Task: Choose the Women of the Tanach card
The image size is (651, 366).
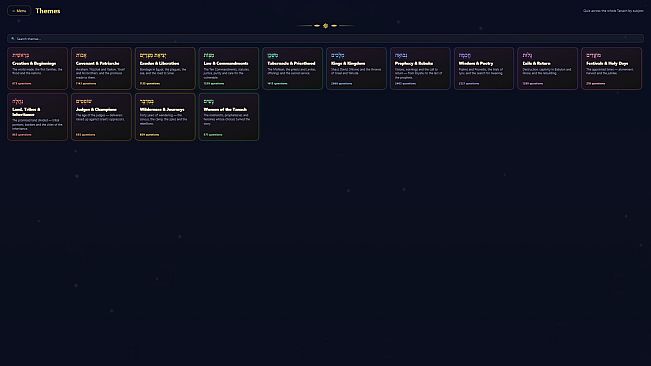Action: 229,117
